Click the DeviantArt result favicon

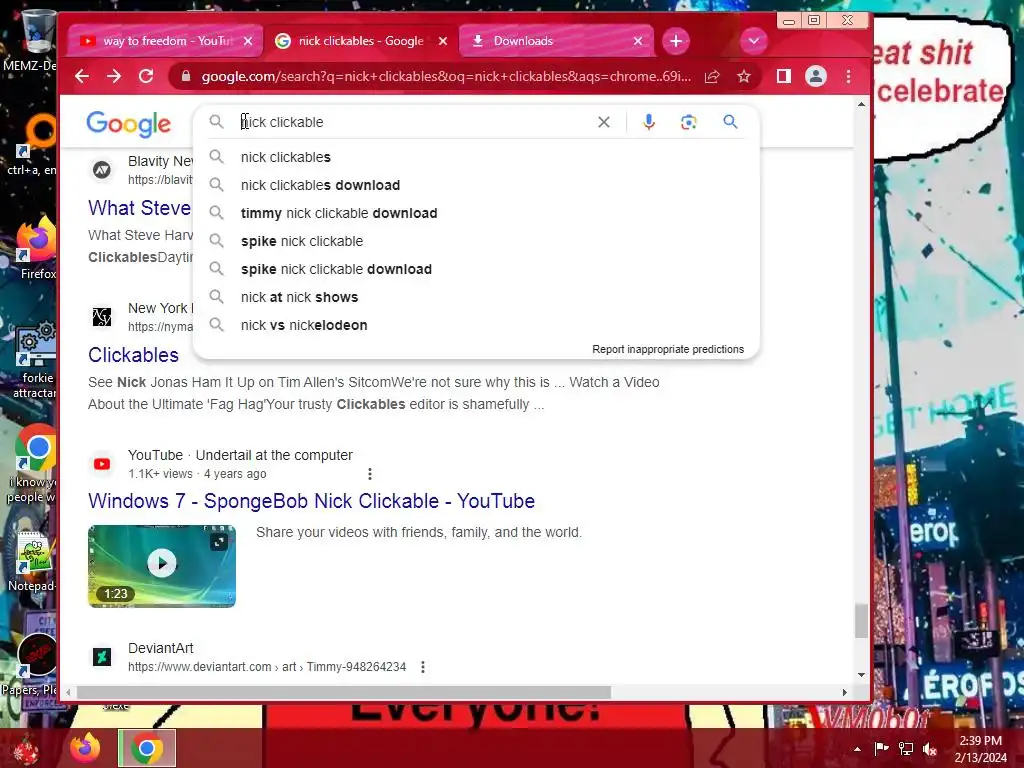coord(102,657)
